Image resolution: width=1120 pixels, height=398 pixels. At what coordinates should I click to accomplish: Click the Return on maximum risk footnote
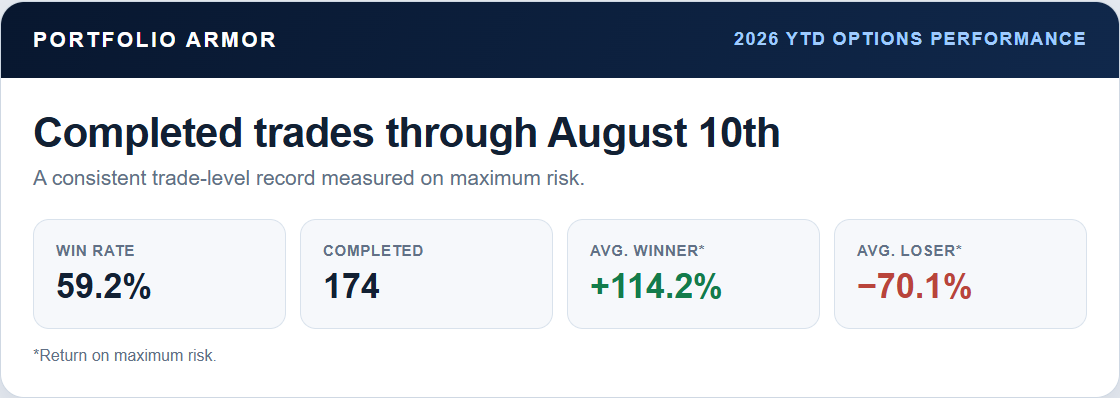point(125,355)
